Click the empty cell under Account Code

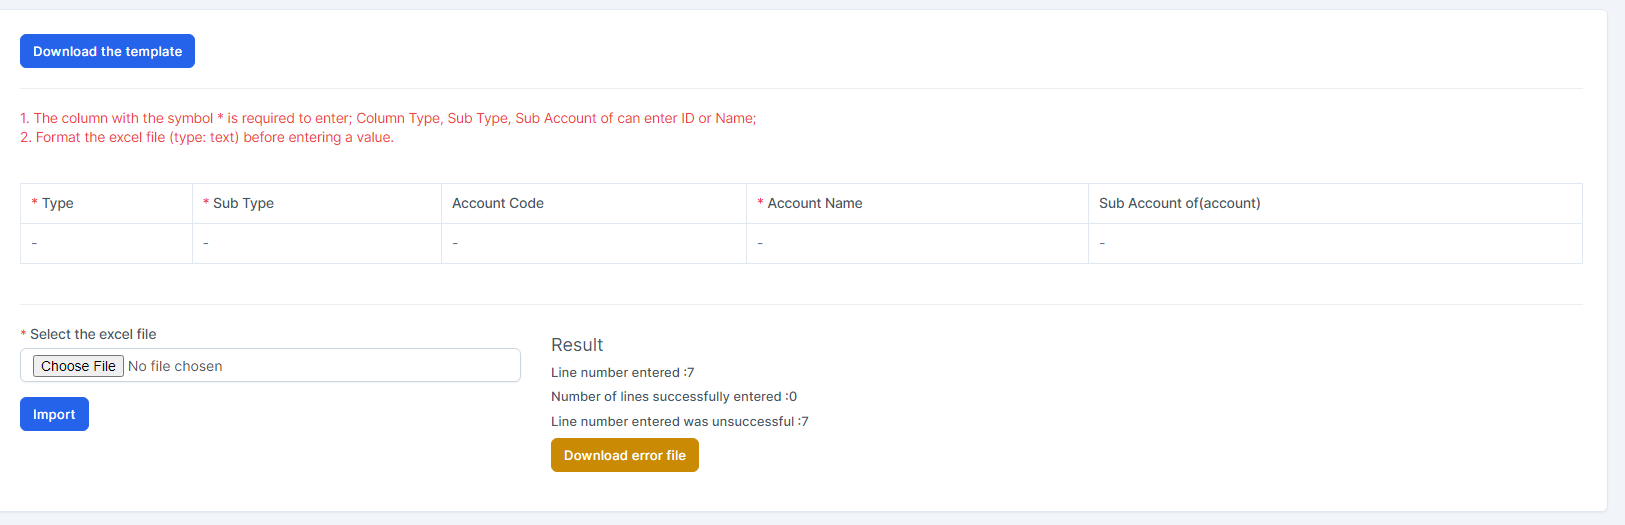[x=593, y=243]
